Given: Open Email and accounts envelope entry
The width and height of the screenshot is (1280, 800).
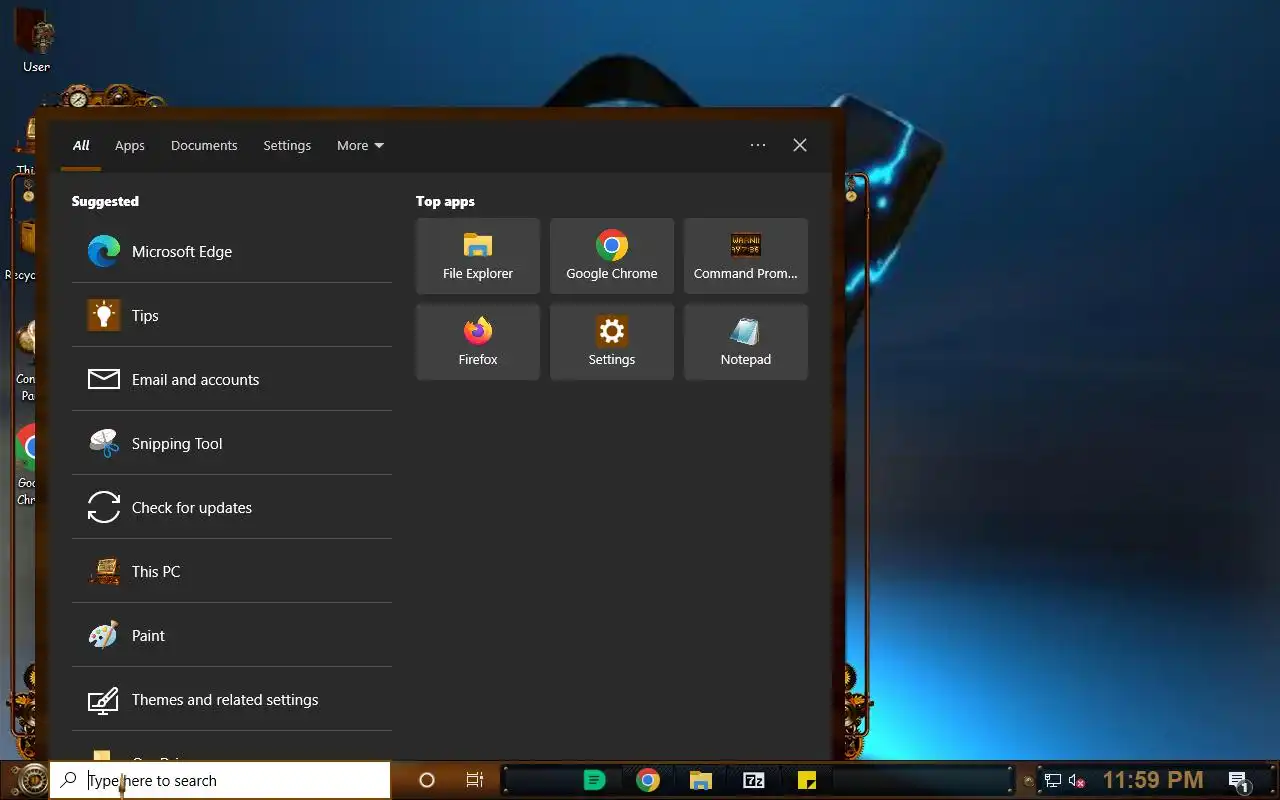Looking at the screenshot, I should coord(231,379).
